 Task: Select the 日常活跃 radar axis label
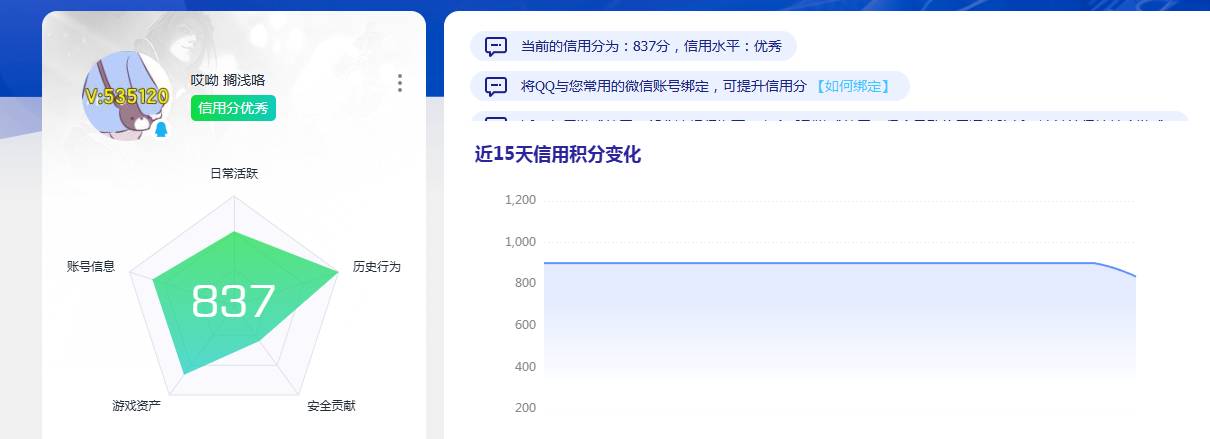coord(234,174)
